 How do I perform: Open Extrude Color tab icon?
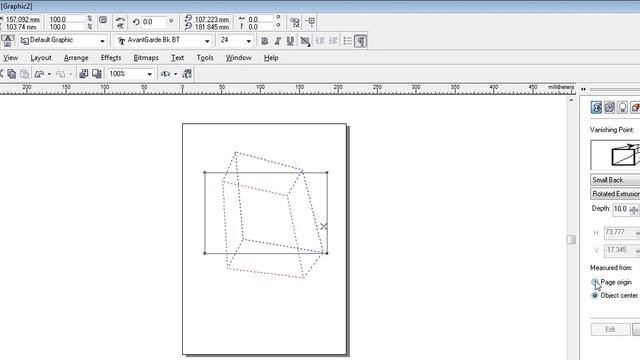click(635, 107)
